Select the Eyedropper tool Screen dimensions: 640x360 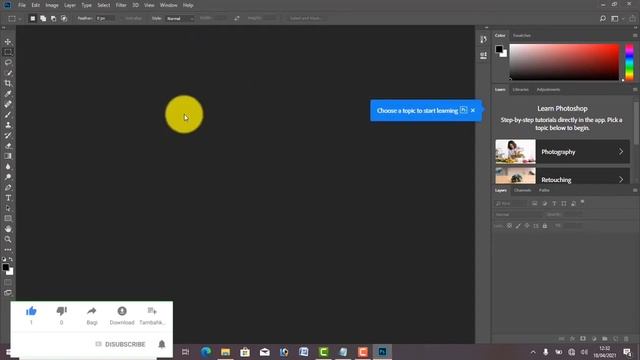tap(8, 94)
